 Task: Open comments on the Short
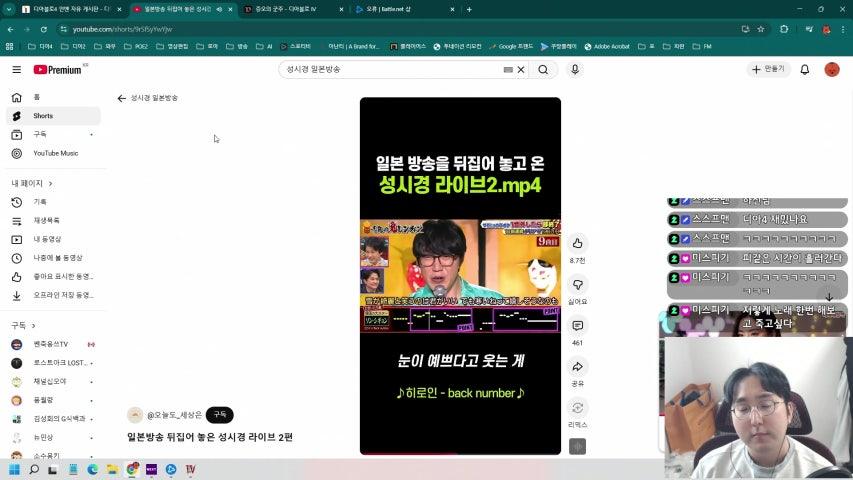point(577,326)
